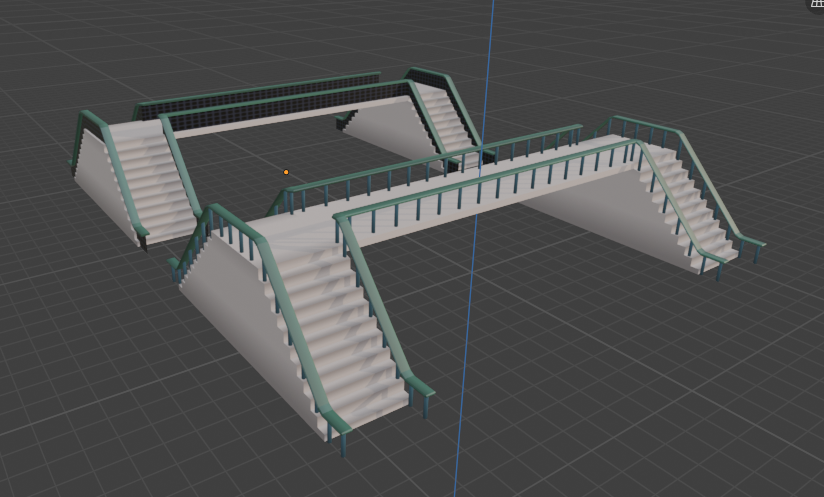Select the back-left staircase steps
Image resolution: width=824 pixels, height=497 pixels.
point(151,181)
